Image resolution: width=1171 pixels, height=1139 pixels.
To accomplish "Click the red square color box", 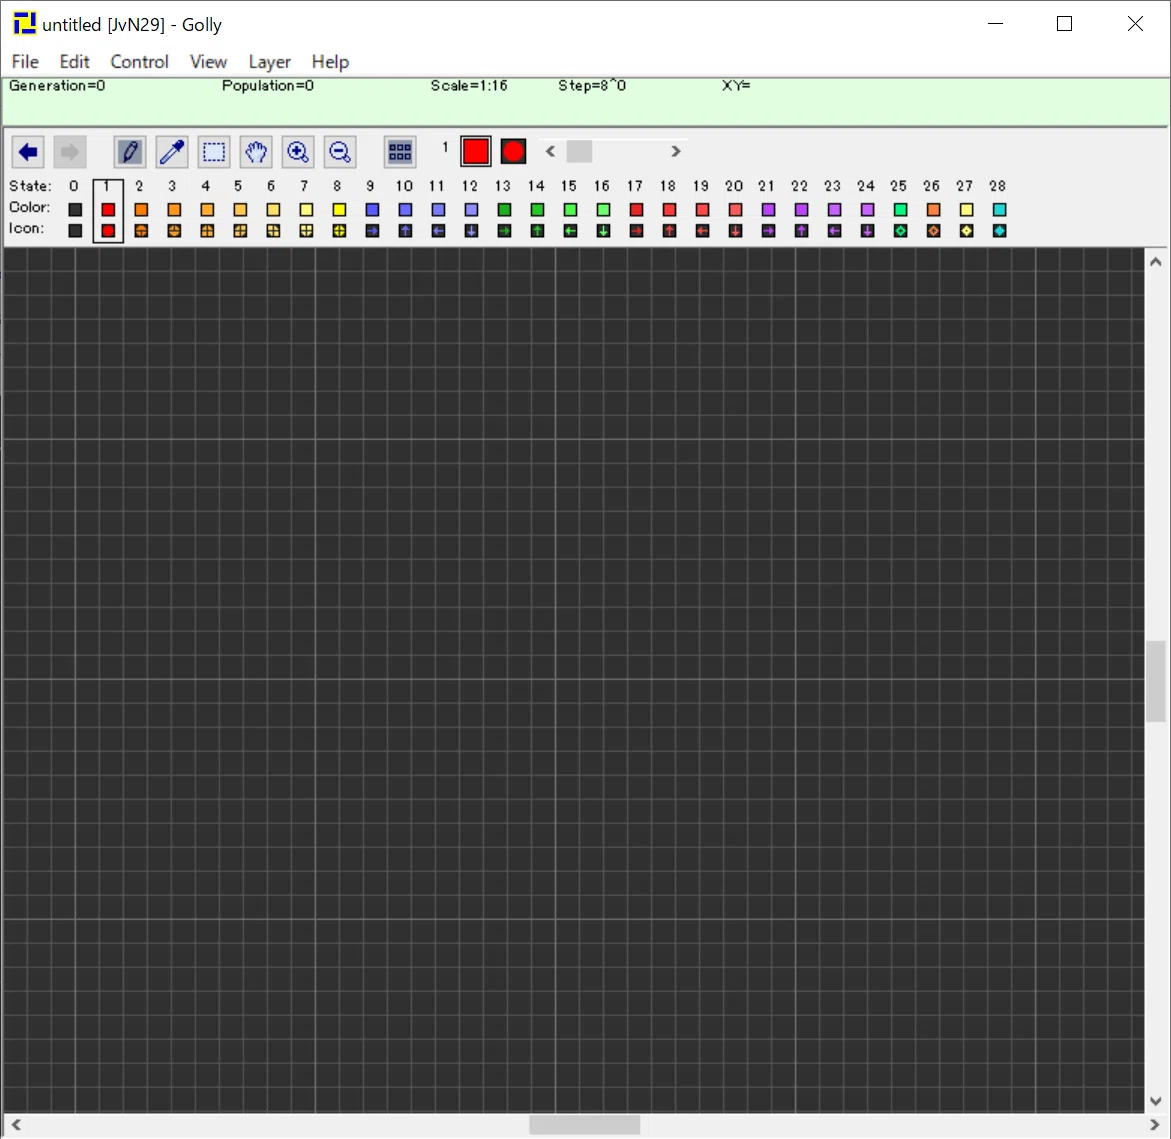I will click(476, 152).
